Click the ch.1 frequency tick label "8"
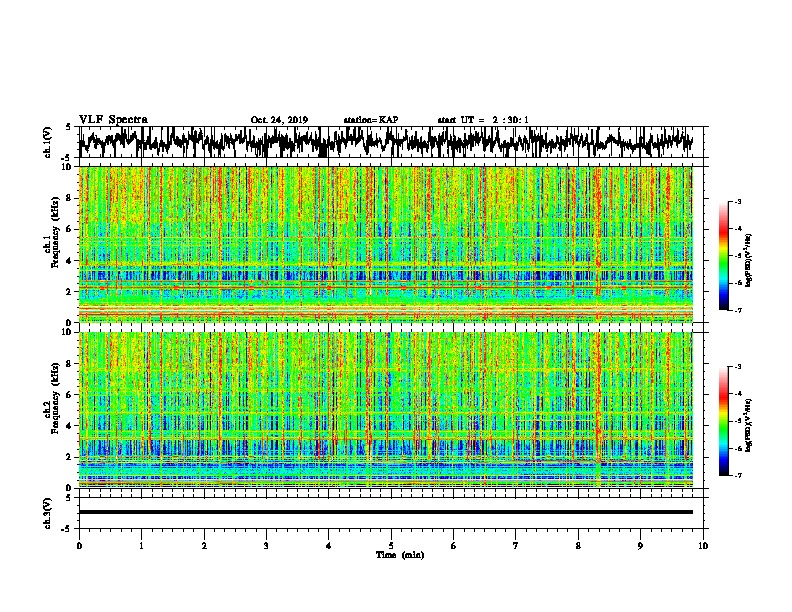Screen dimensions: 792x612 [x=71, y=198]
